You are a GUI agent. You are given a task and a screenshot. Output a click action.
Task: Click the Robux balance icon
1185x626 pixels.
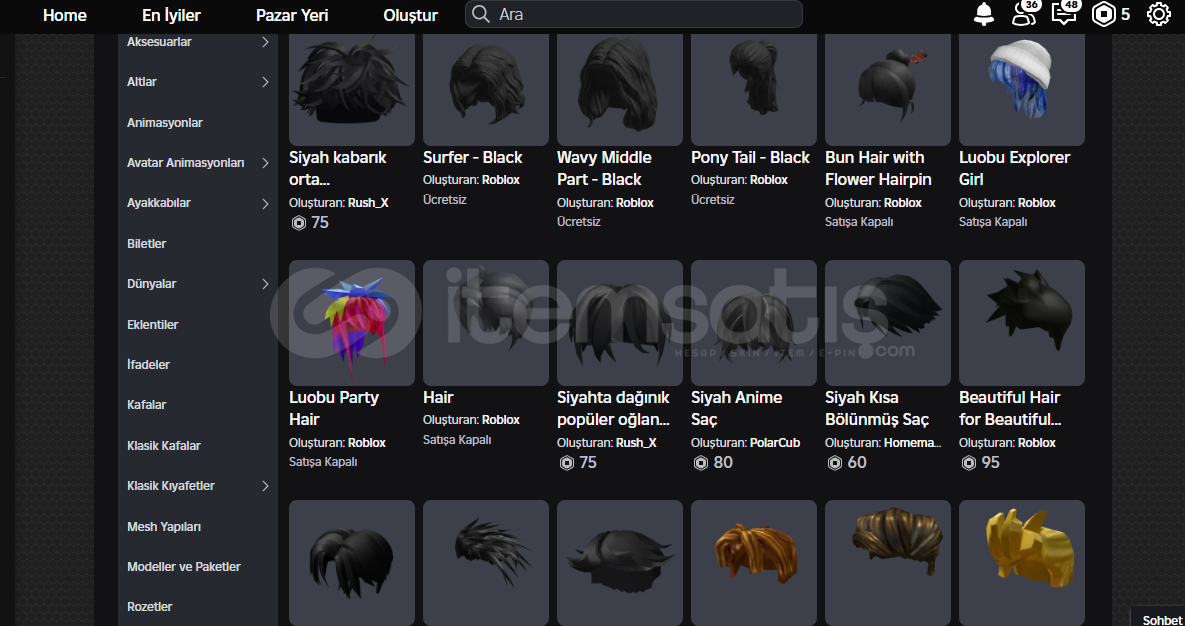(x=1103, y=14)
